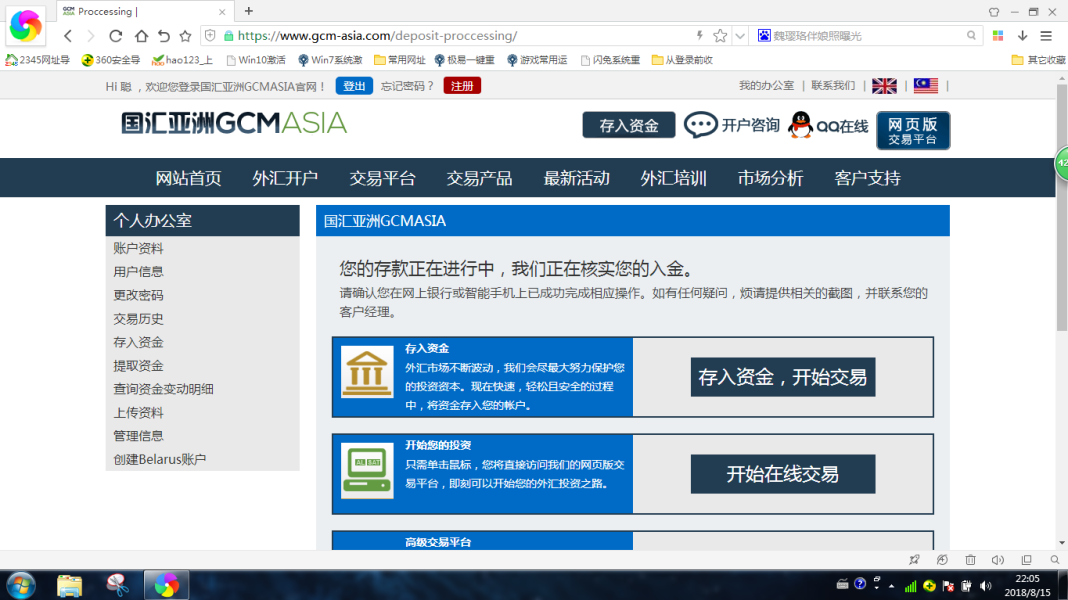The image size is (1068, 600).
Task: Open 提取资金 in sidebar
Action: point(138,366)
